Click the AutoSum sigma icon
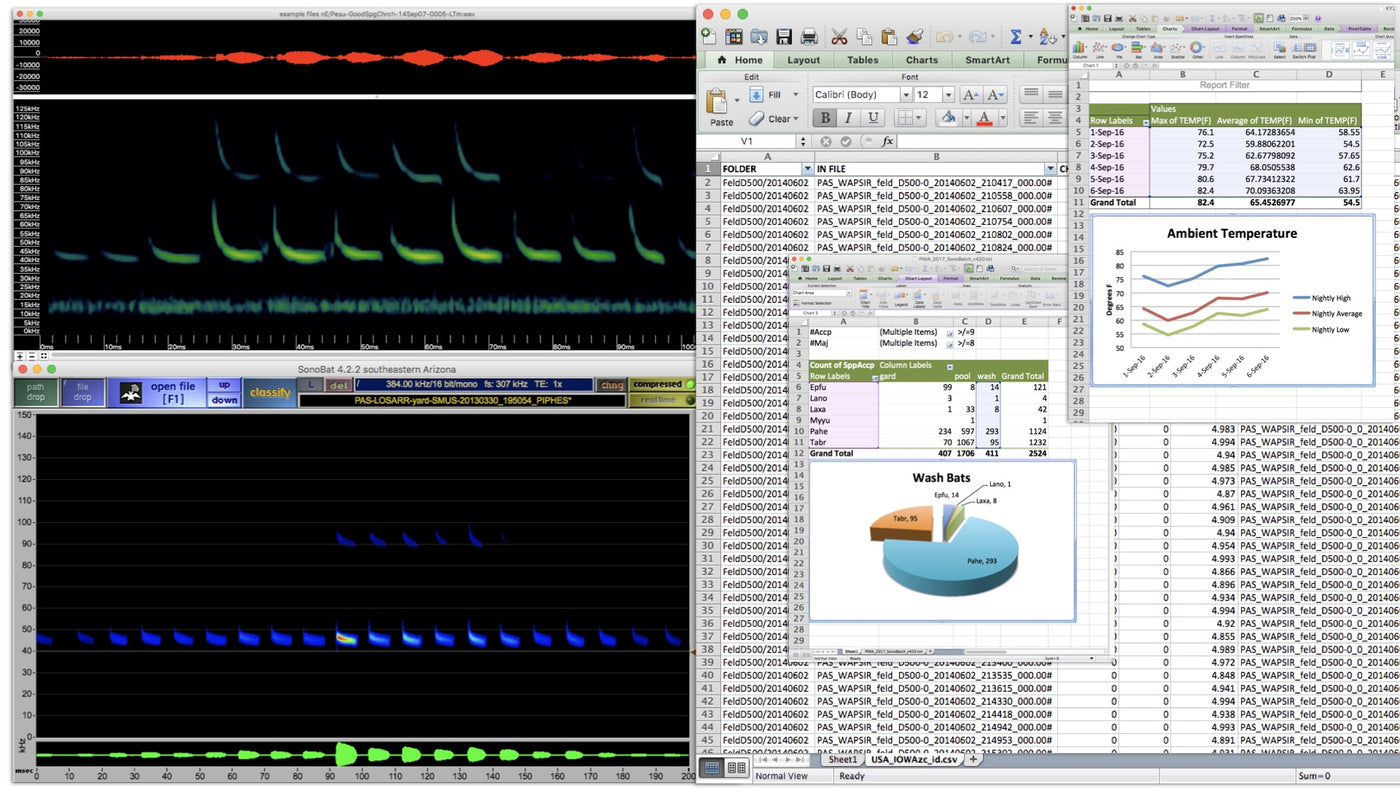 [x=1016, y=37]
